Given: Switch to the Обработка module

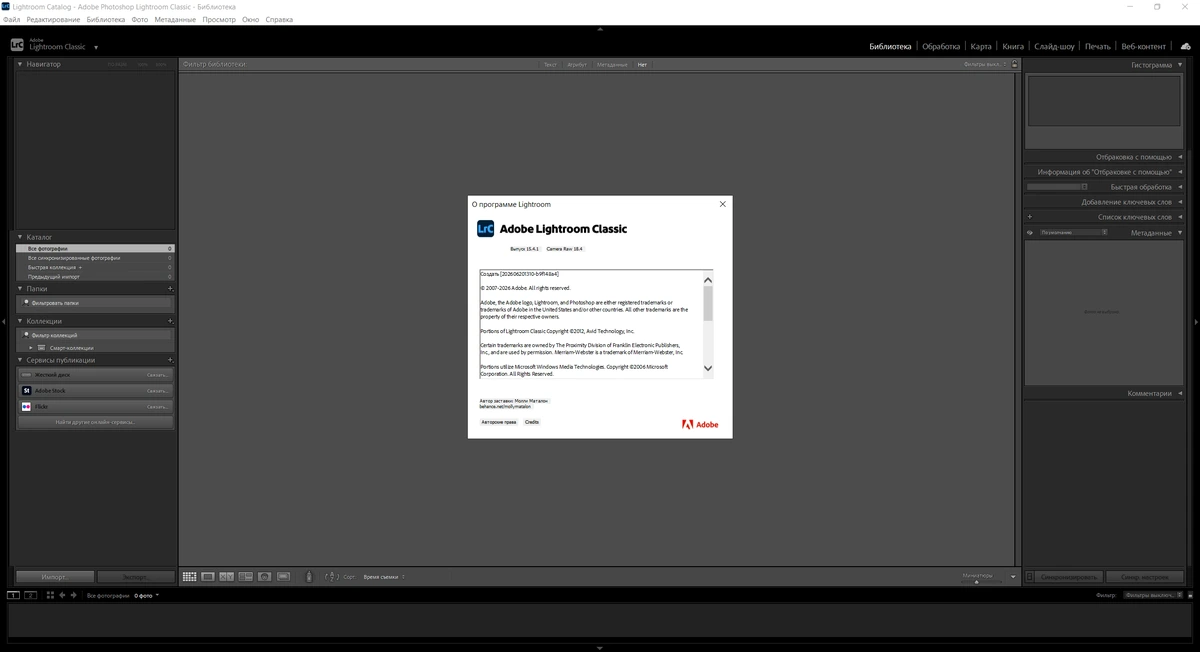Looking at the screenshot, I should [x=941, y=46].
